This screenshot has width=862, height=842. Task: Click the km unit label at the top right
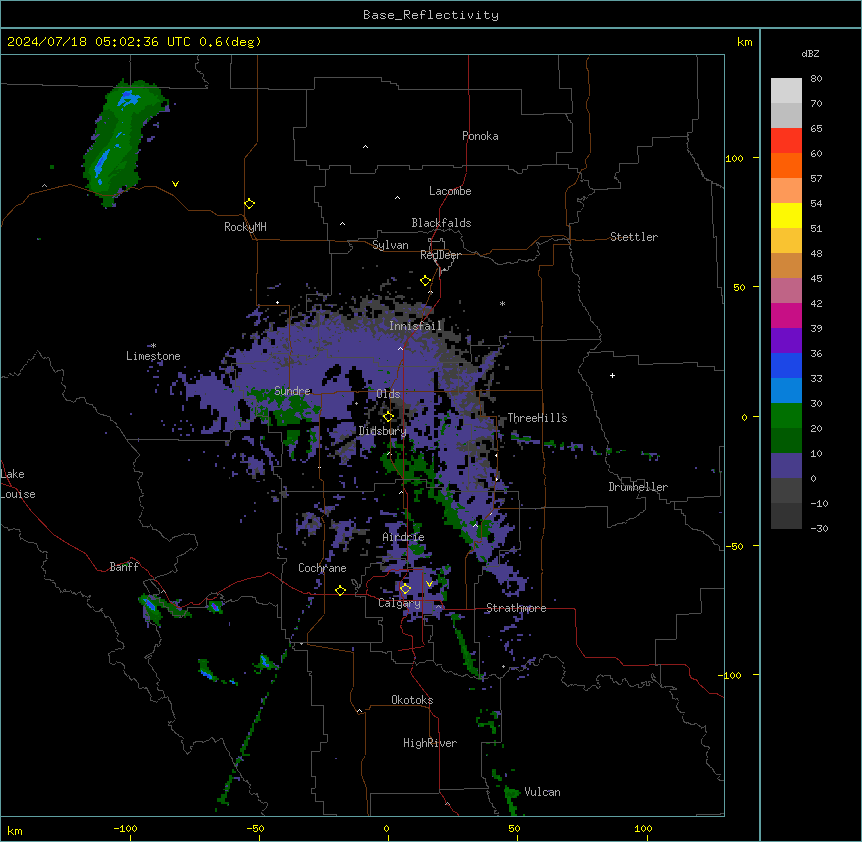(744, 42)
